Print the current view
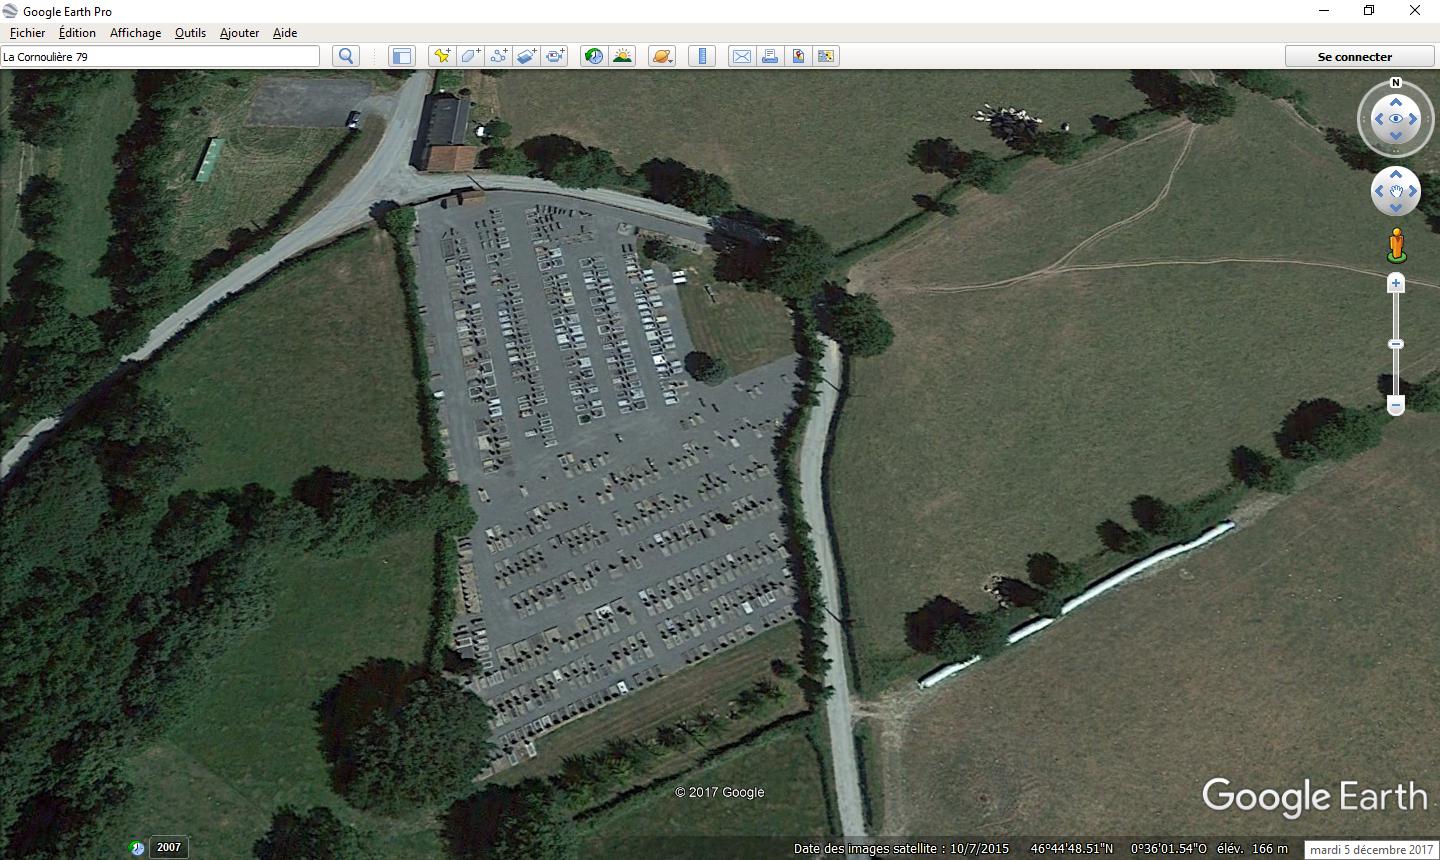The image size is (1440, 860). (x=770, y=56)
